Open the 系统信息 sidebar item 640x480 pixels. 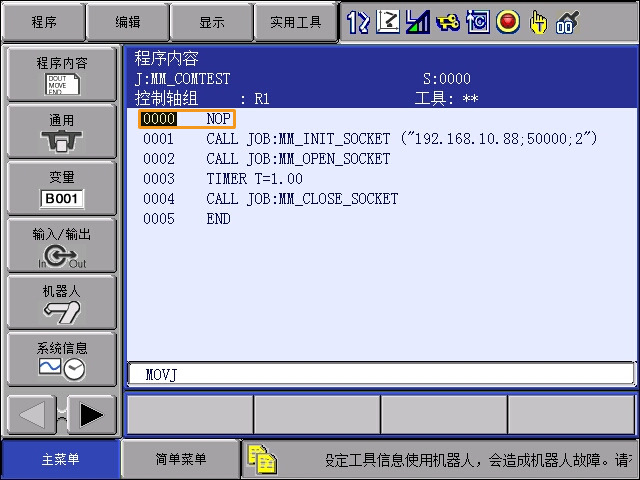point(62,360)
